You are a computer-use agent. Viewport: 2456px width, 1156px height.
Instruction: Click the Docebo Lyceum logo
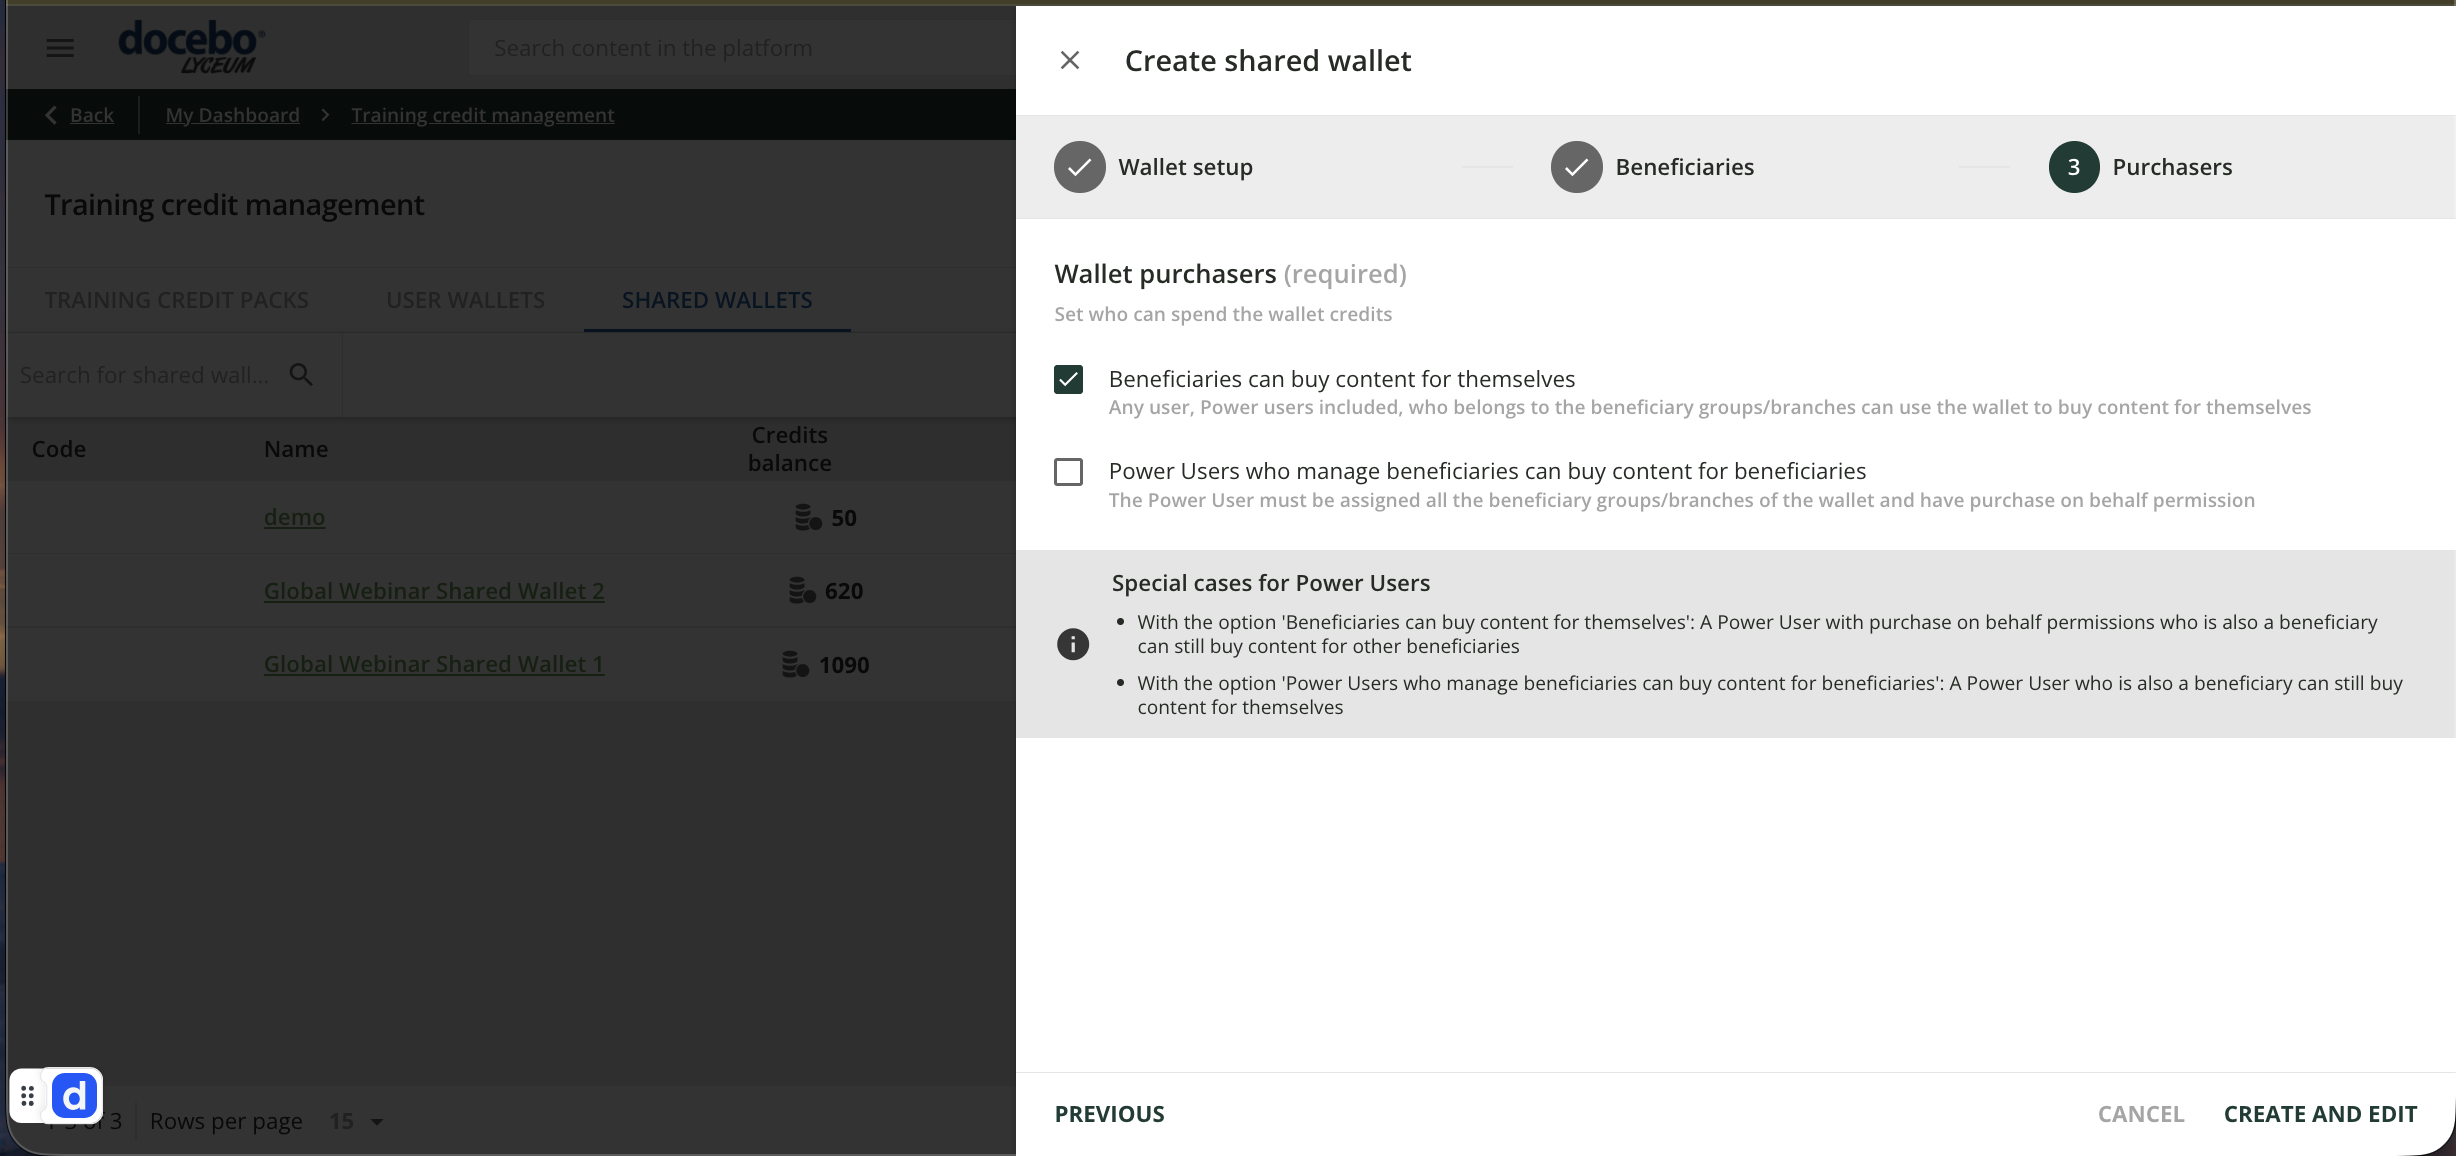[191, 47]
